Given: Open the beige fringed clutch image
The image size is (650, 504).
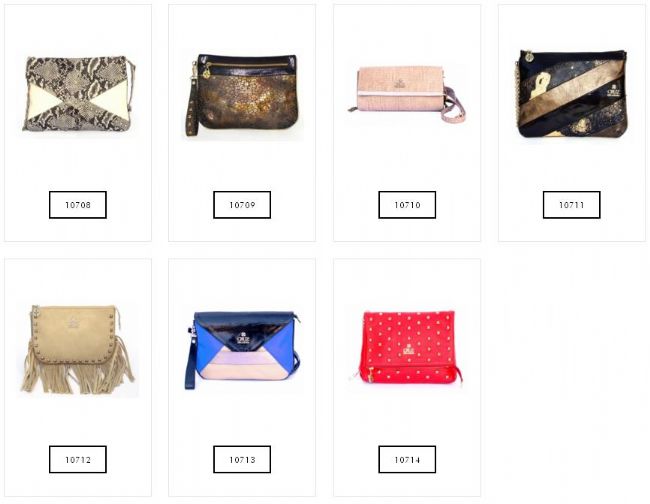Looking at the screenshot, I should (x=78, y=349).
